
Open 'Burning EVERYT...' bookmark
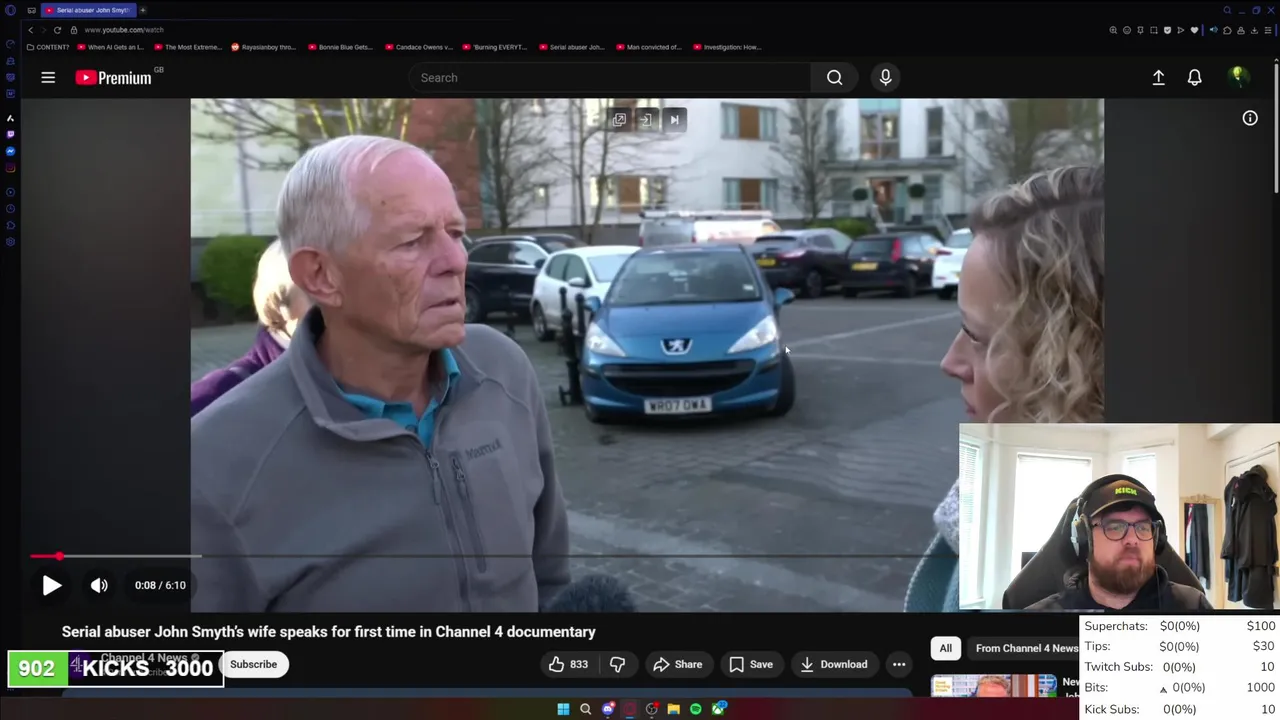point(495,47)
